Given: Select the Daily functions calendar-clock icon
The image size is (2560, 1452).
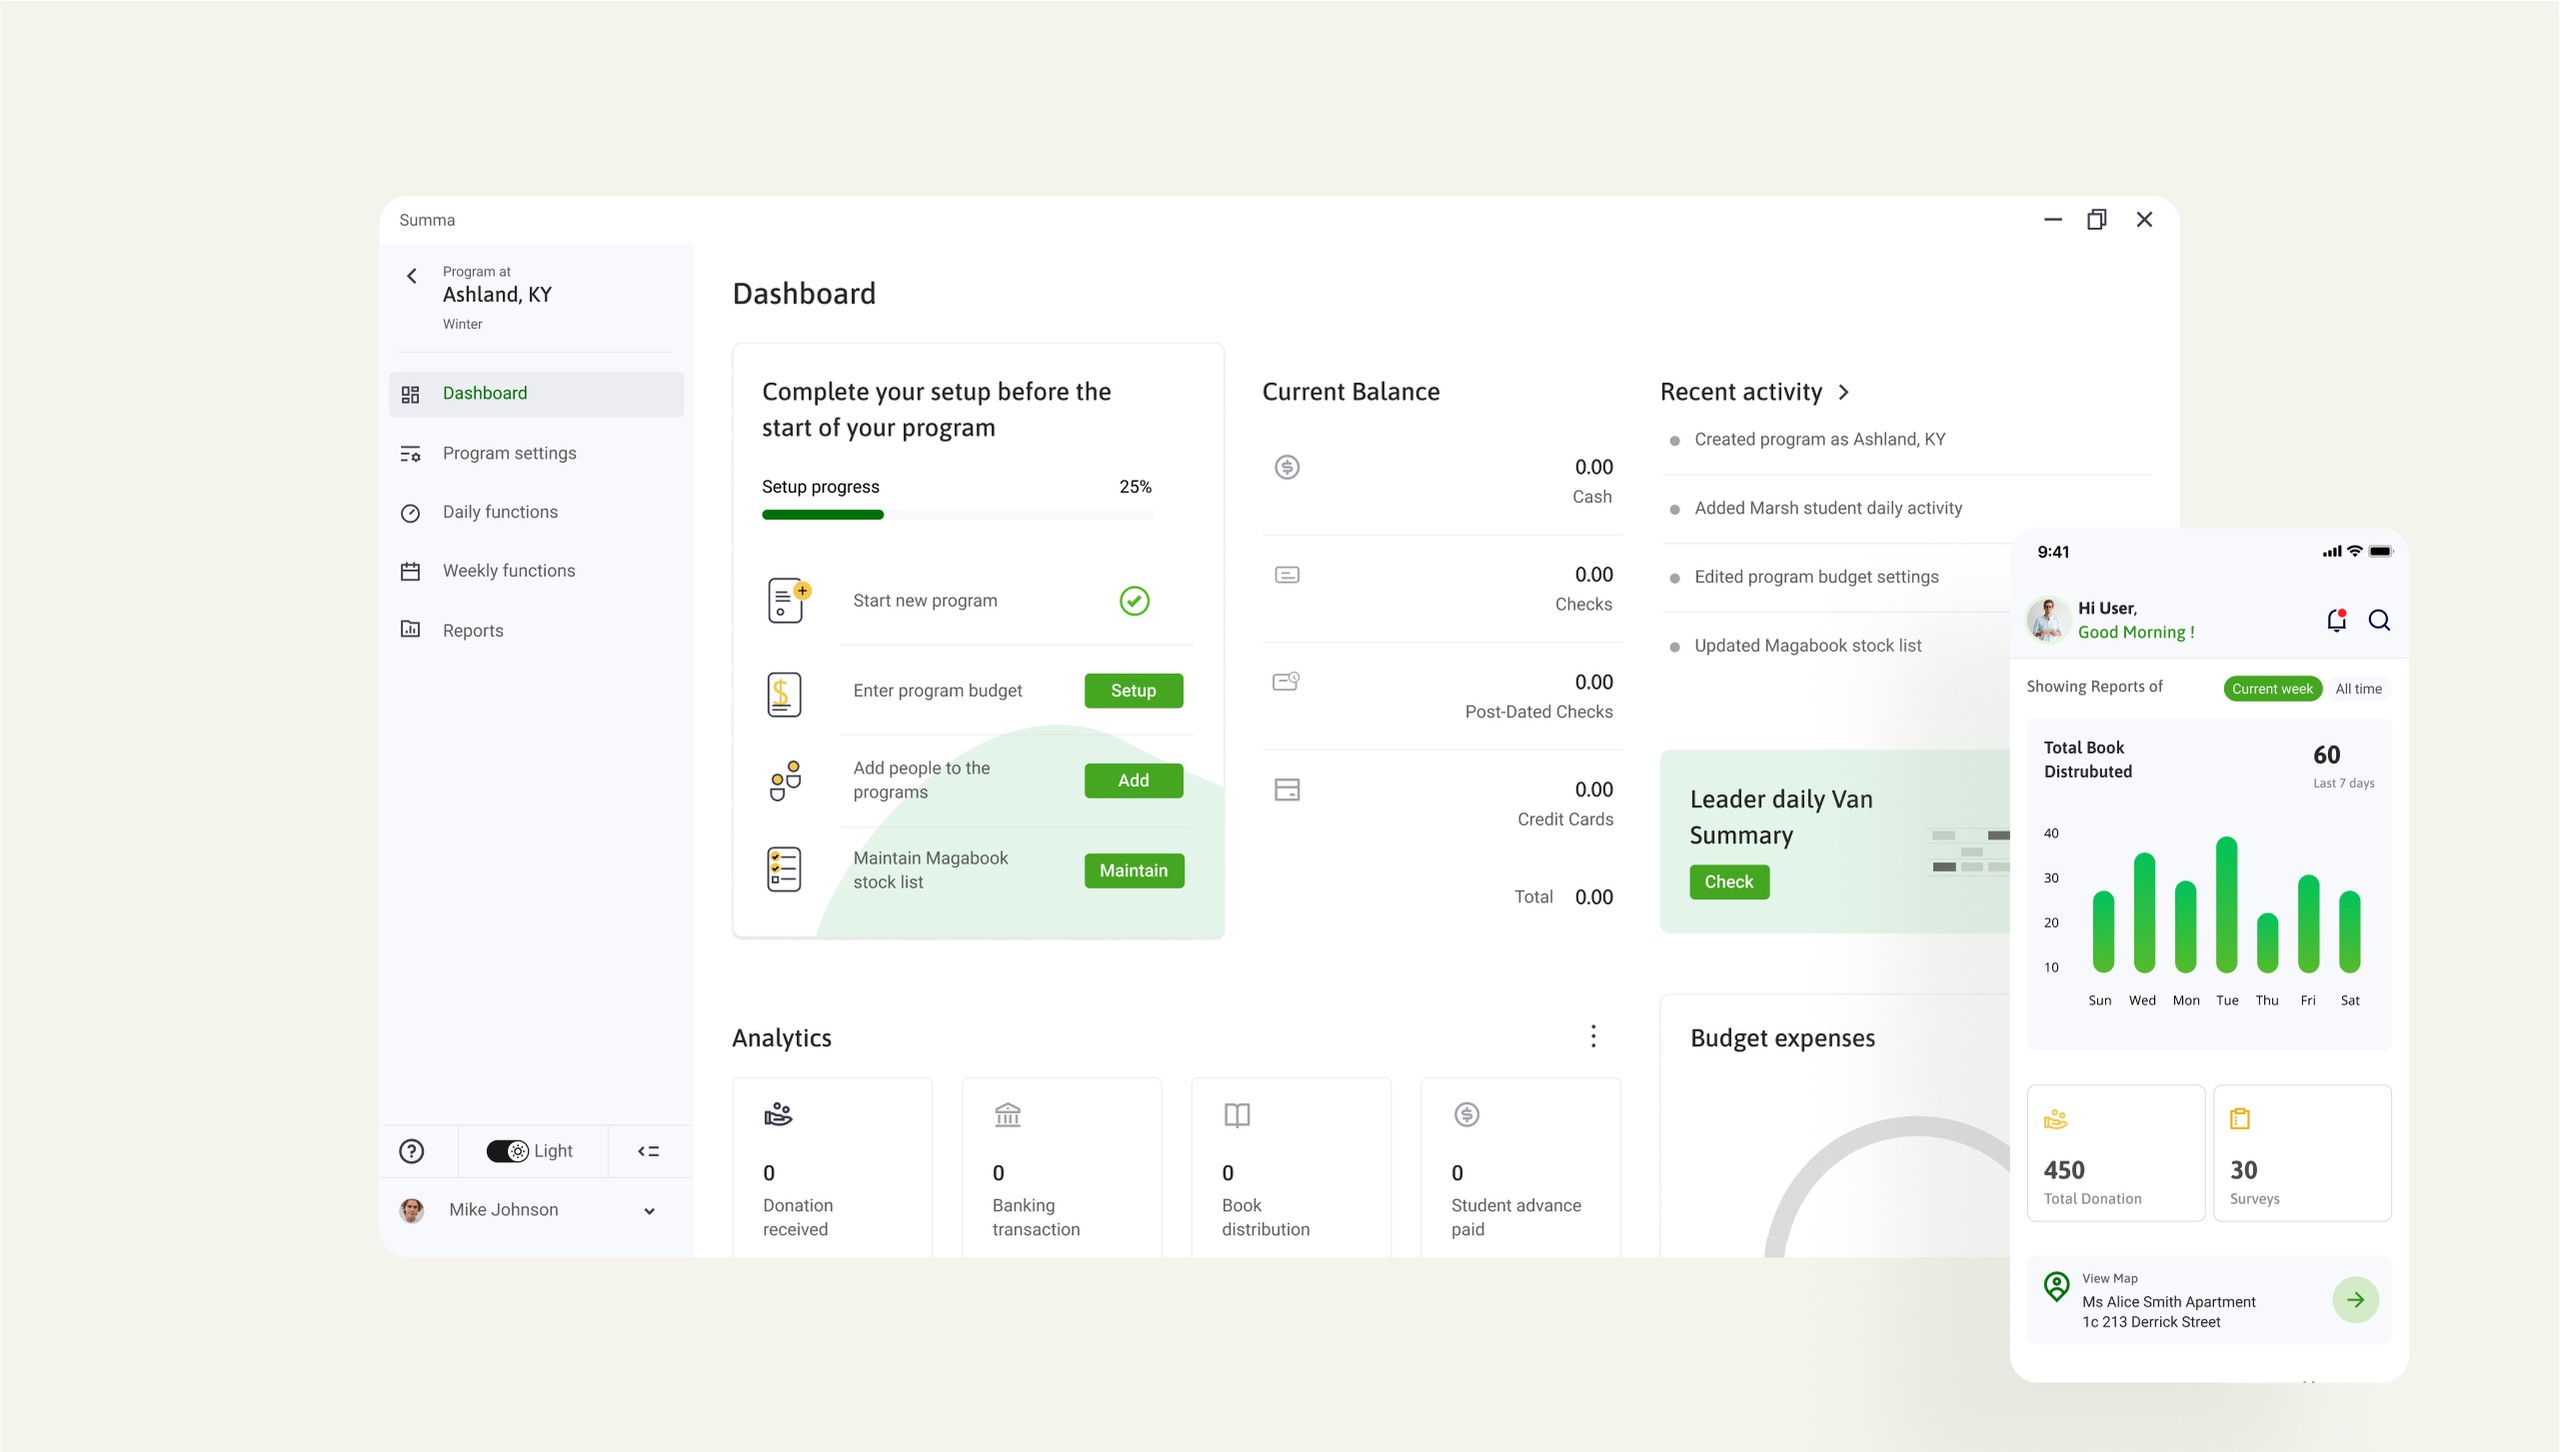Looking at the screenshot, I should (412, 512).
